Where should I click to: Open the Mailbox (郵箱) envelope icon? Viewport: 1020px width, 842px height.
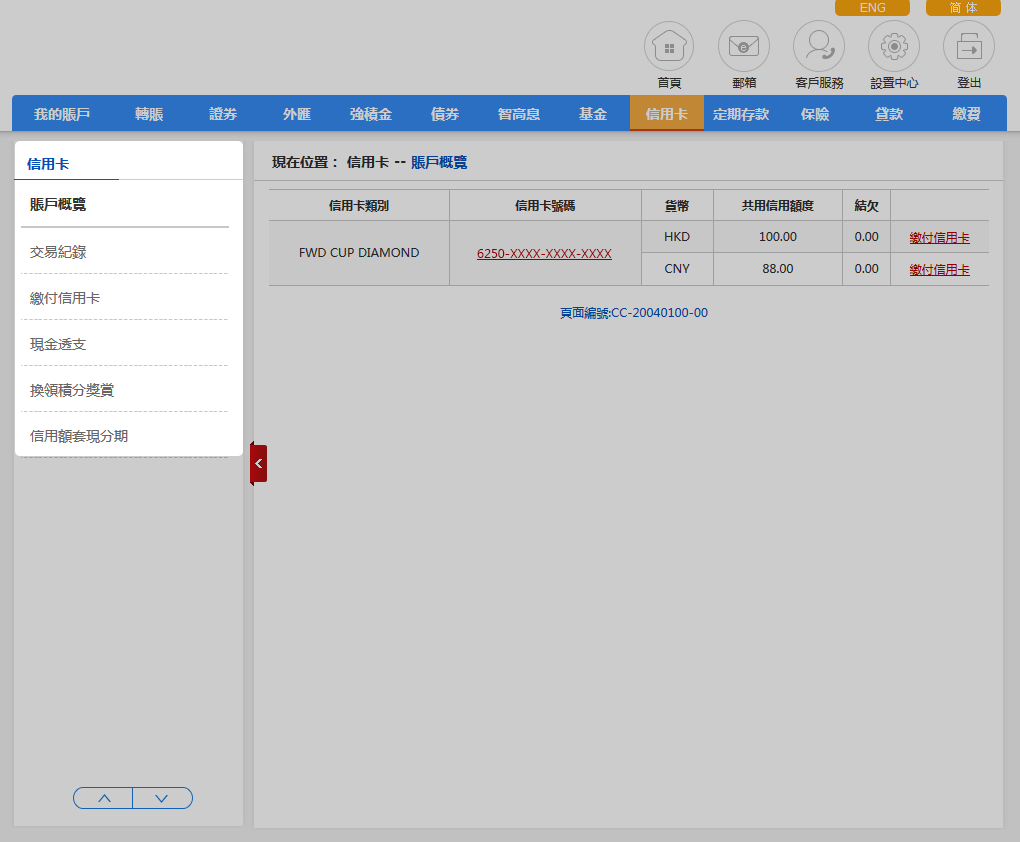(744, 47)
